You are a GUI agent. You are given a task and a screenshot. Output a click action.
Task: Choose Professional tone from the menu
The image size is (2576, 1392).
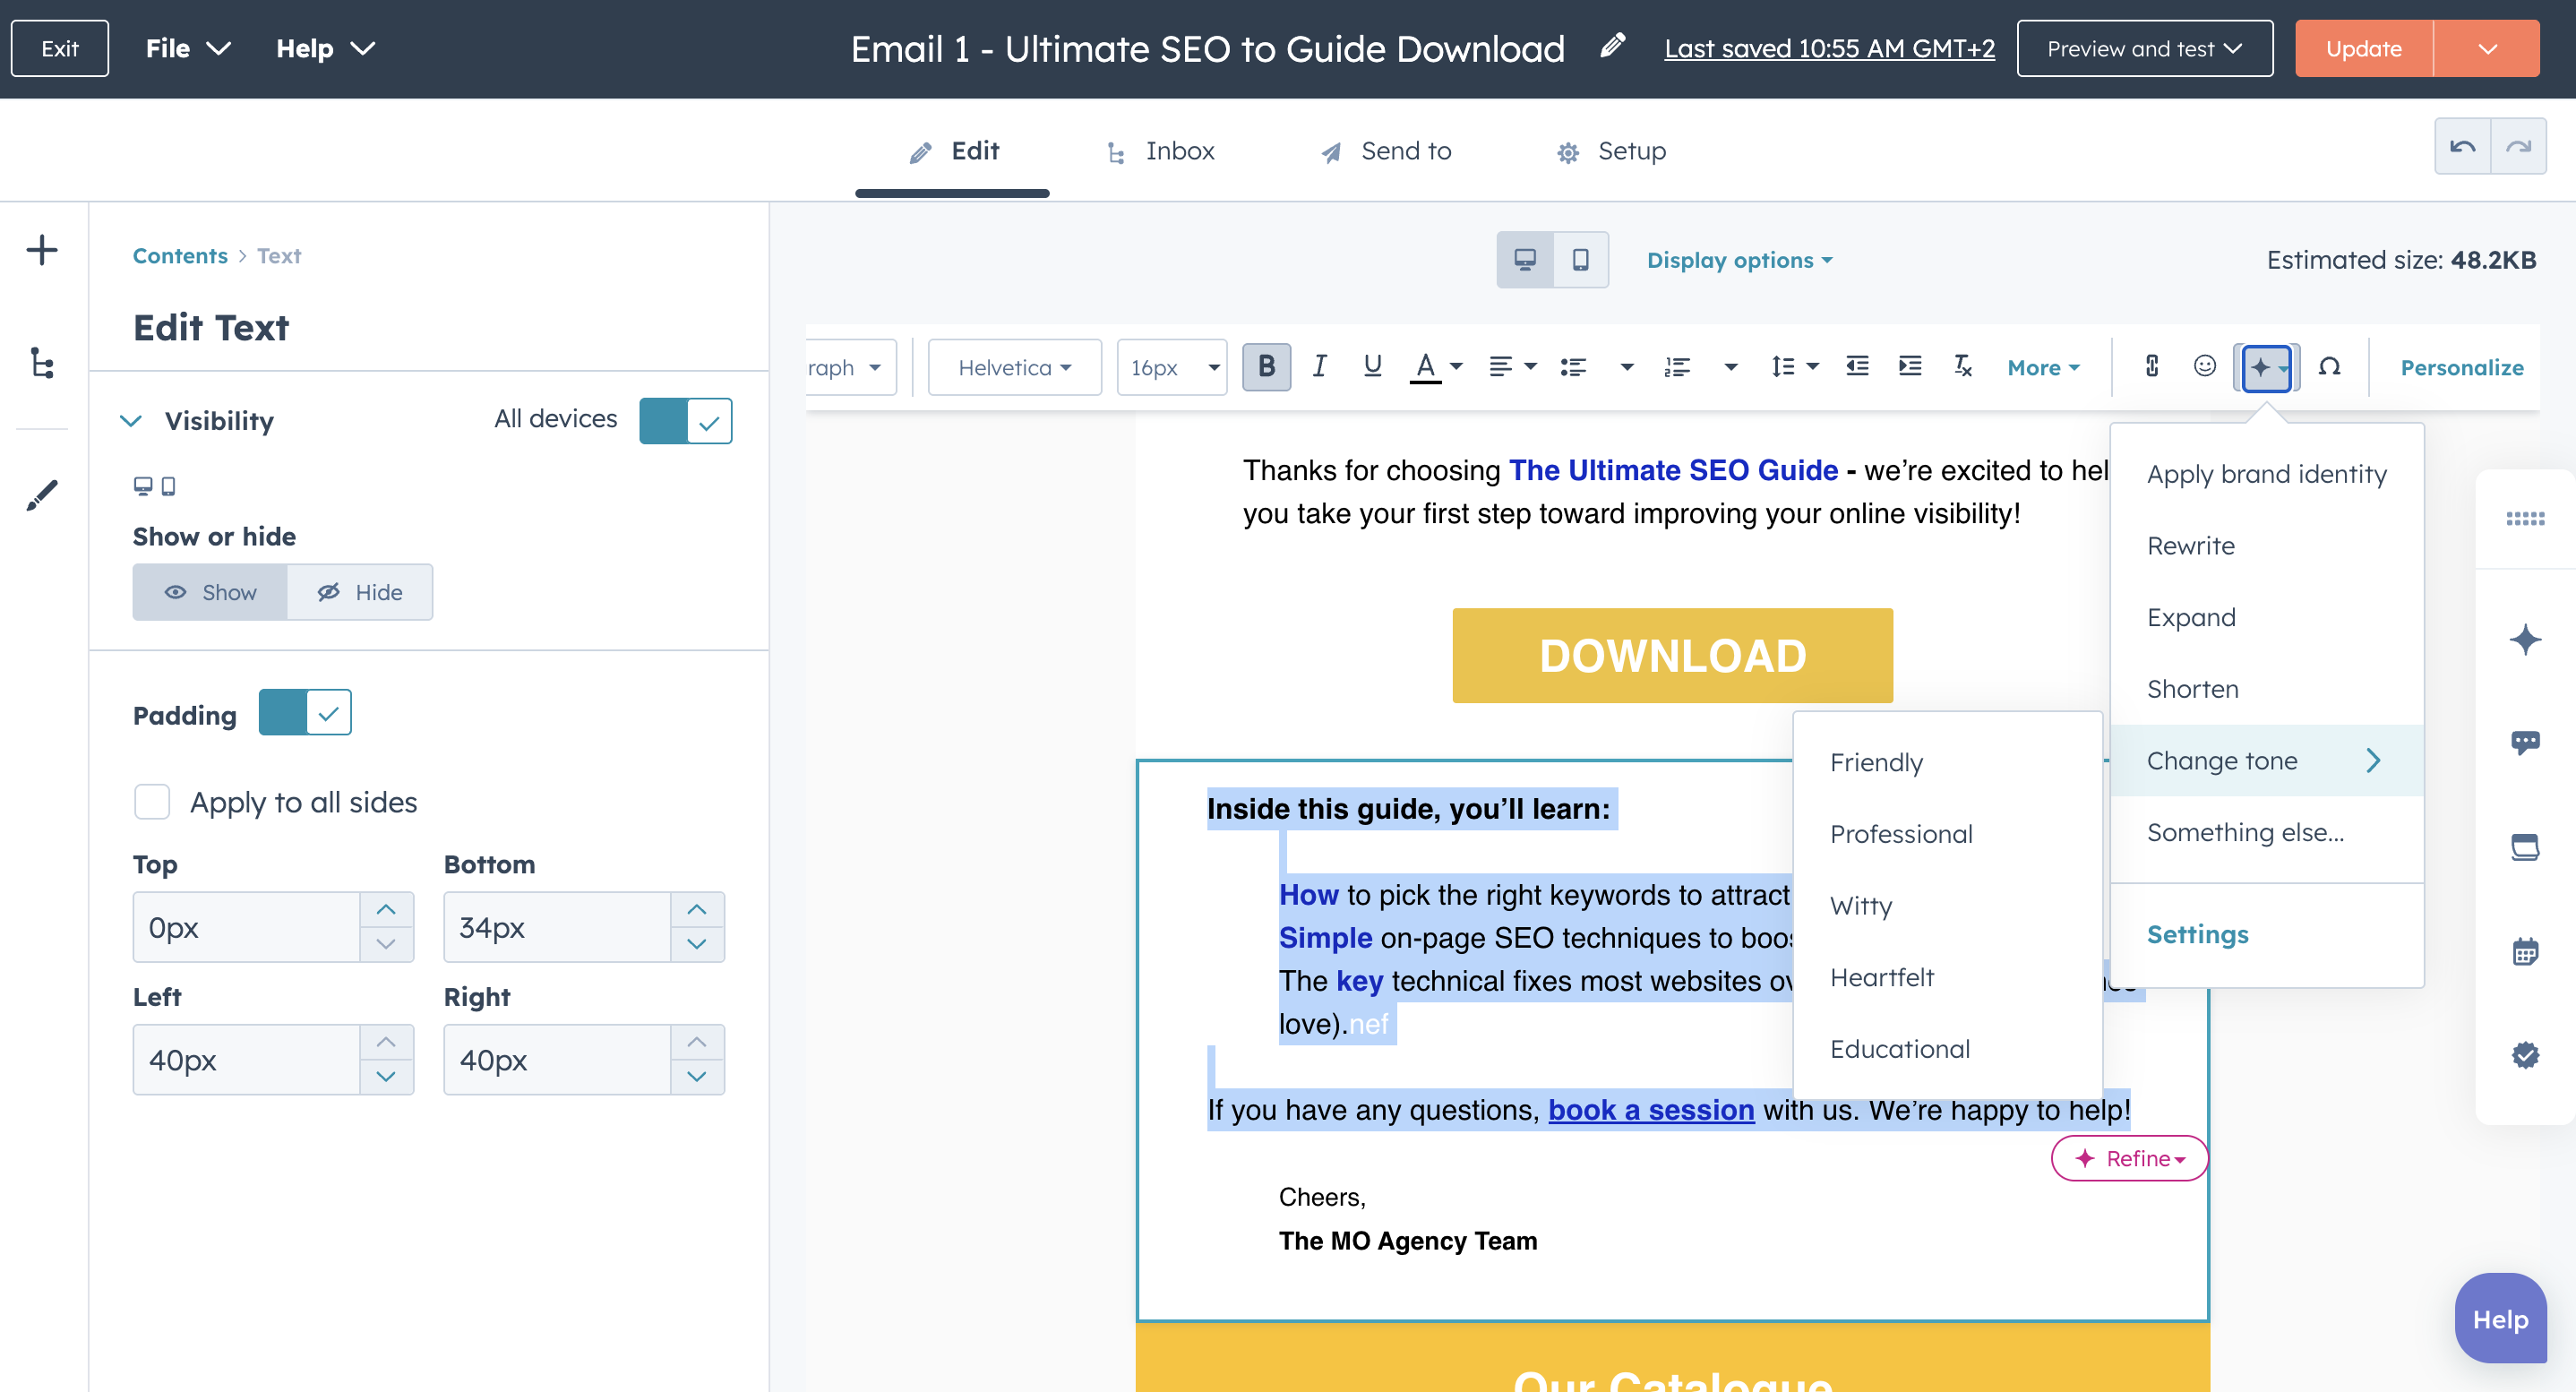tap(1901, 833)
